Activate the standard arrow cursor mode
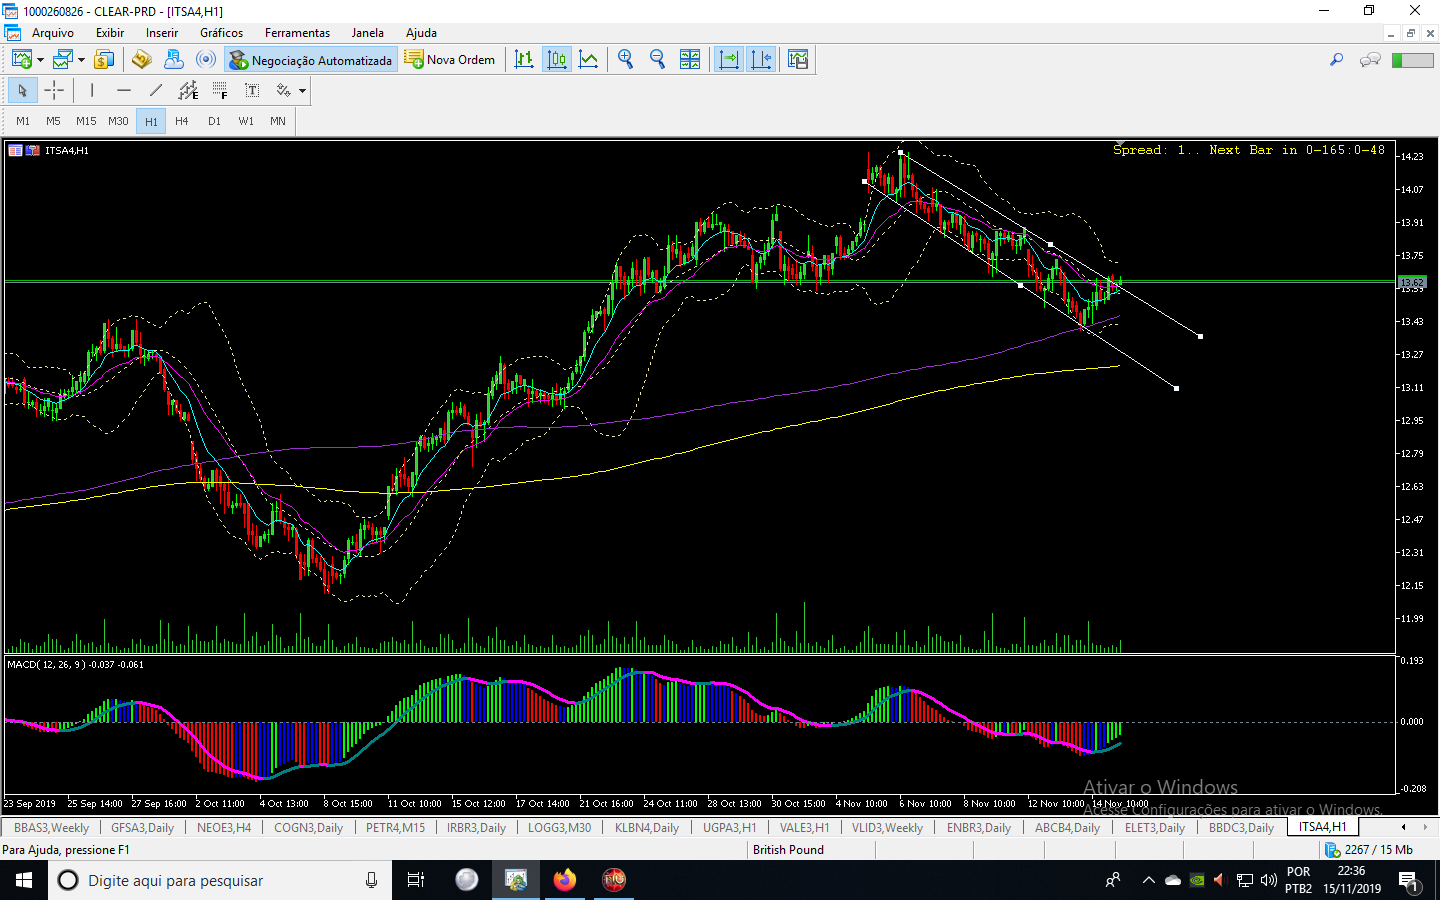This screenshot has width=1440, height=900. 22,91
